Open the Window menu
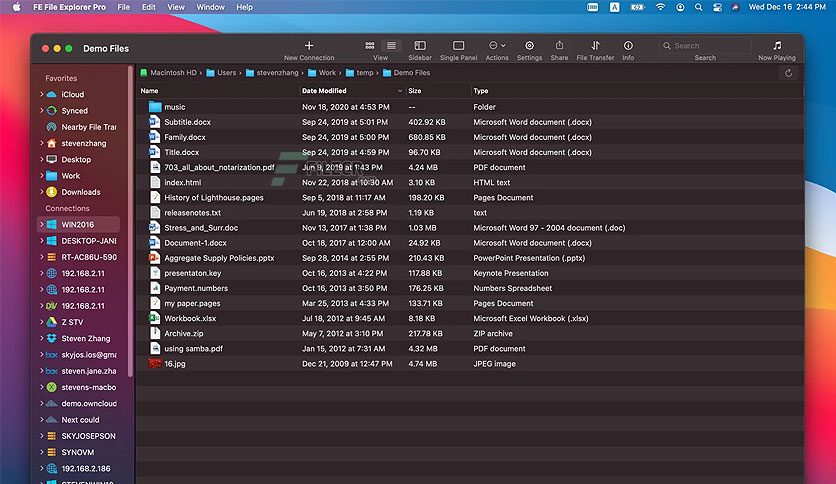 [x=211, y=7]
